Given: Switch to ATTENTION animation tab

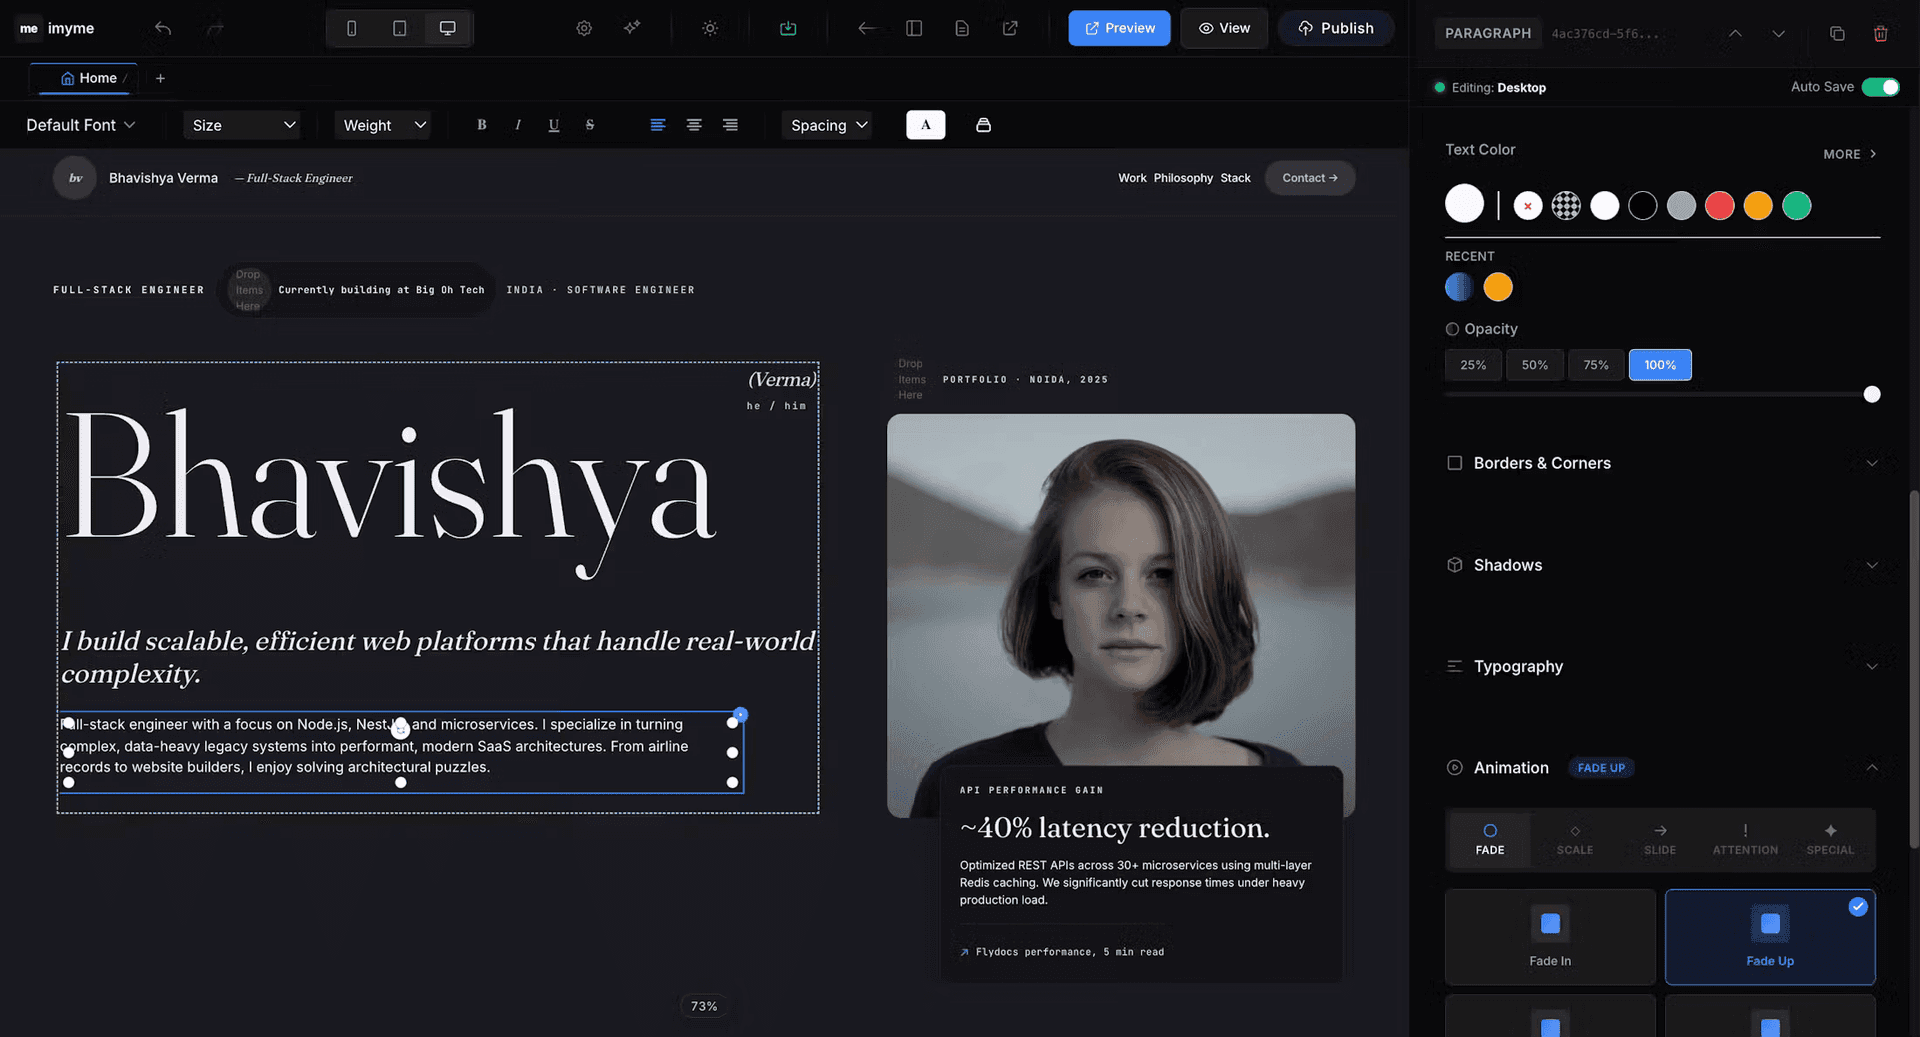Looking at the screenshot, I should click(x=1745, y=839).
